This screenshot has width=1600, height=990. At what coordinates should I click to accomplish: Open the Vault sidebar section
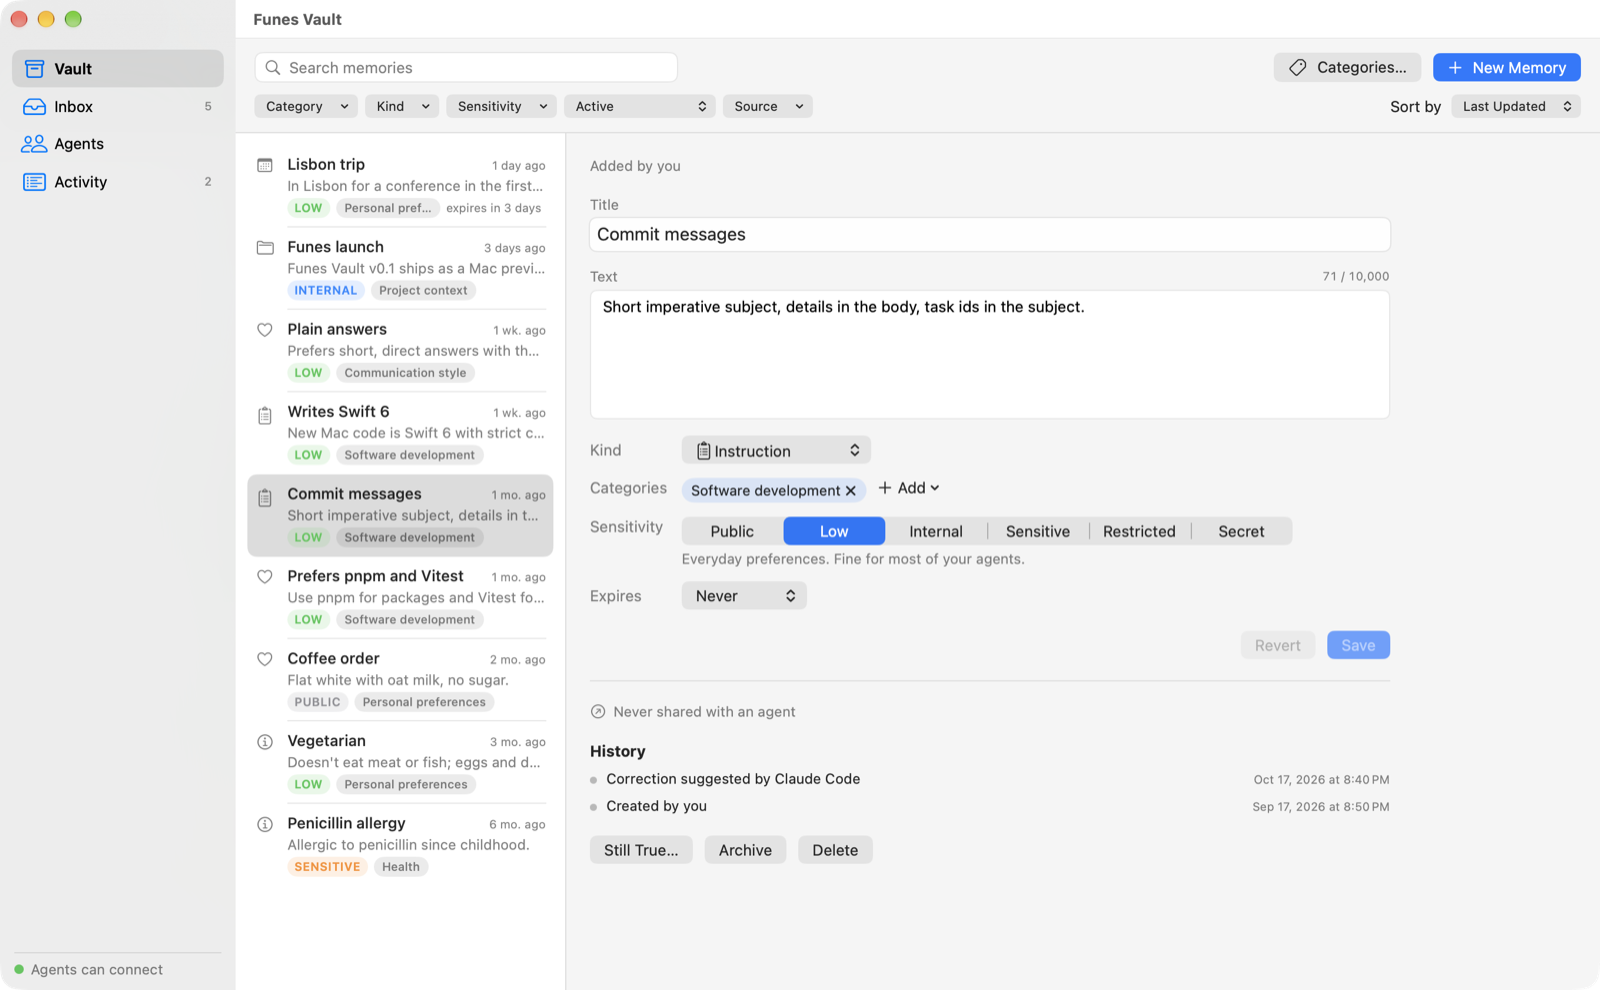pos(118,69)
